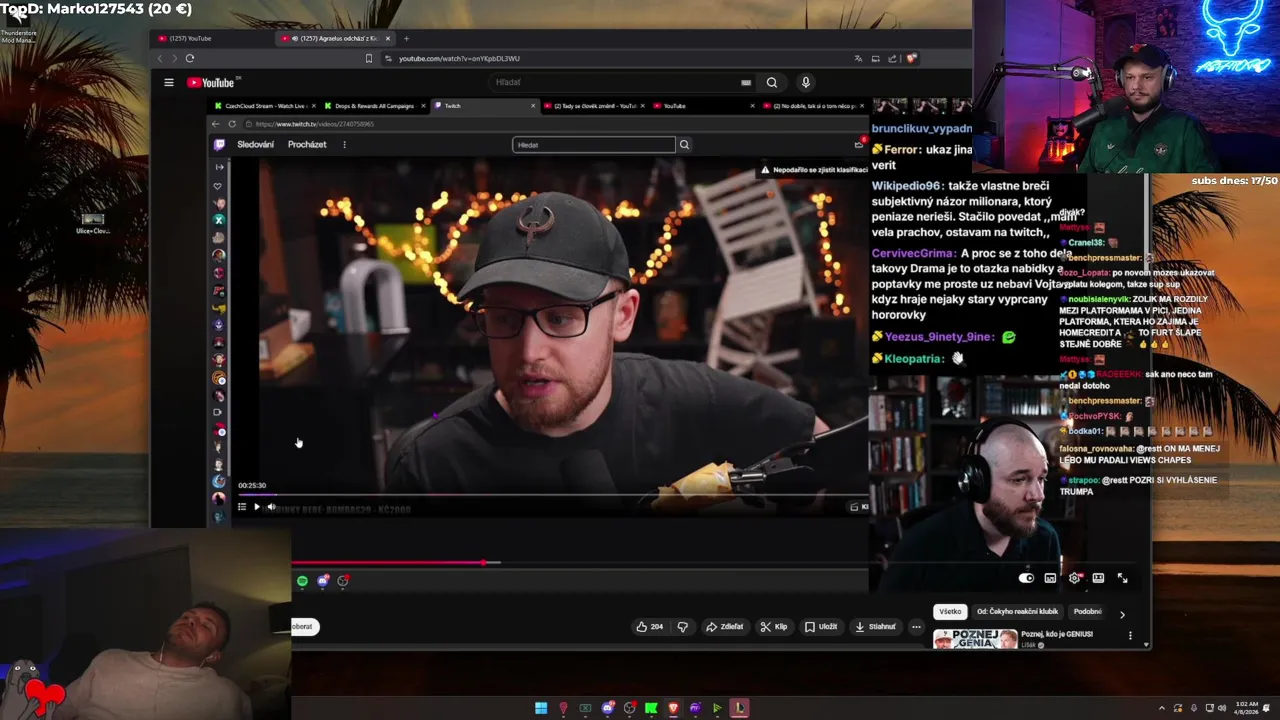Click the 'Uložiť' save button
The width and height of the screenshot is (1280, 720).
821,627
